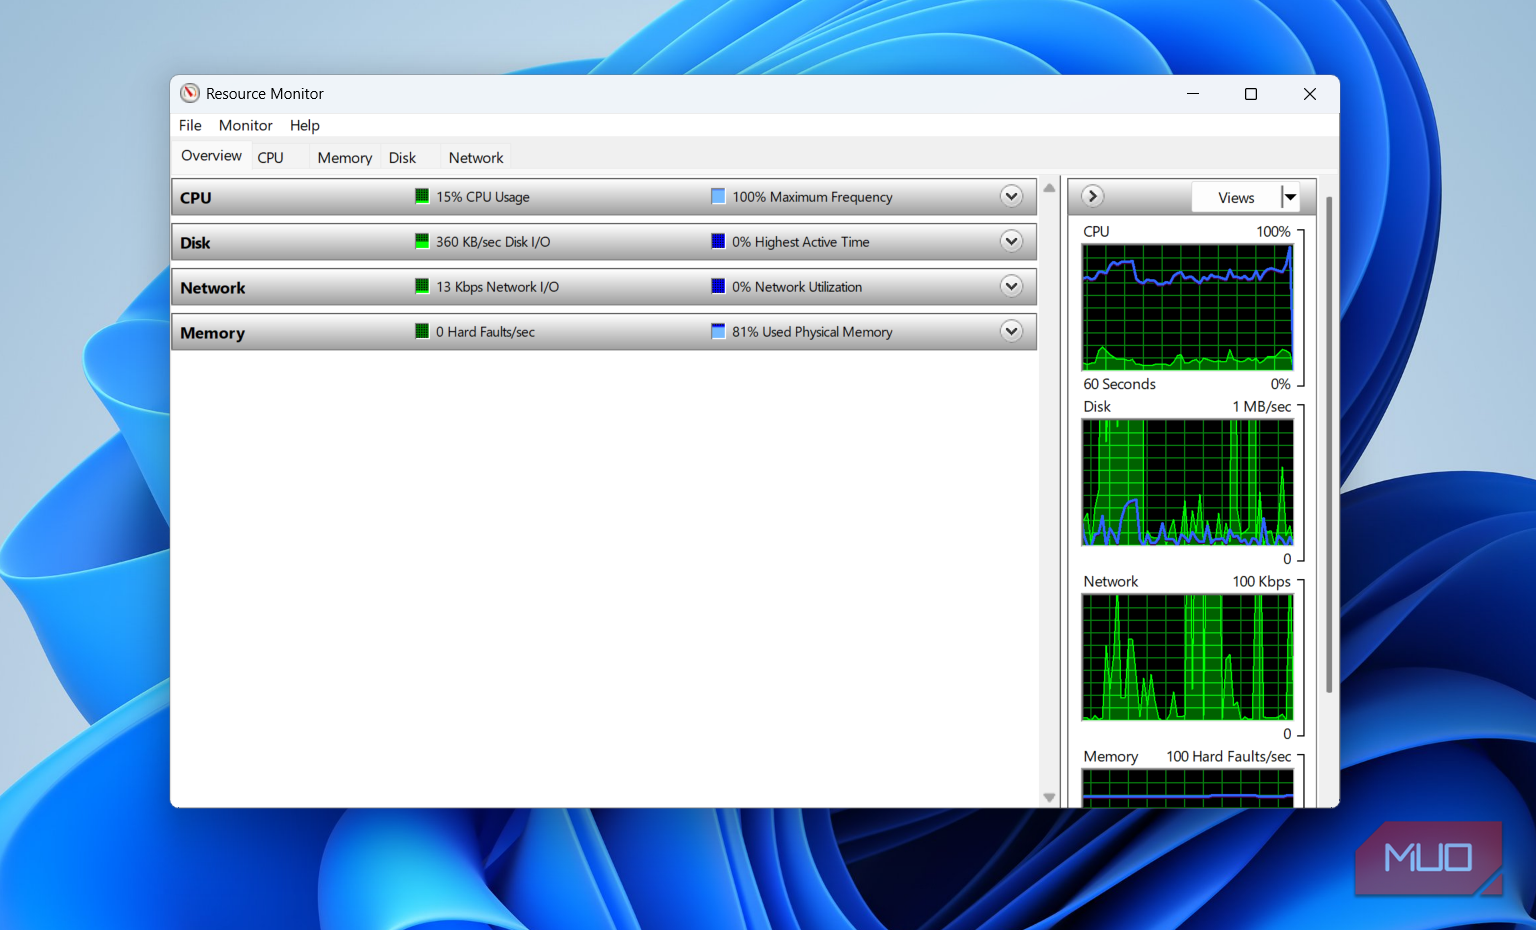
Task: Open the File menu
Action: coord(190,125)
